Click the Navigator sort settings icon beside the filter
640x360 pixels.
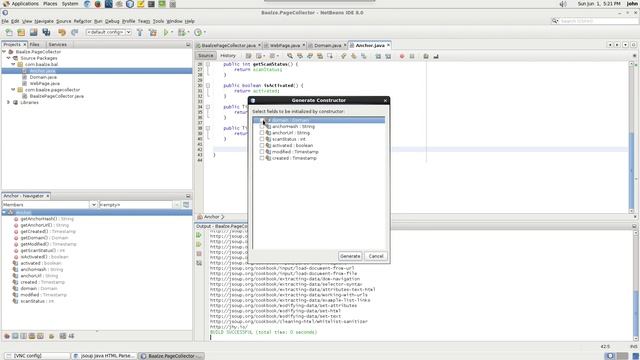tap(186, 204)
